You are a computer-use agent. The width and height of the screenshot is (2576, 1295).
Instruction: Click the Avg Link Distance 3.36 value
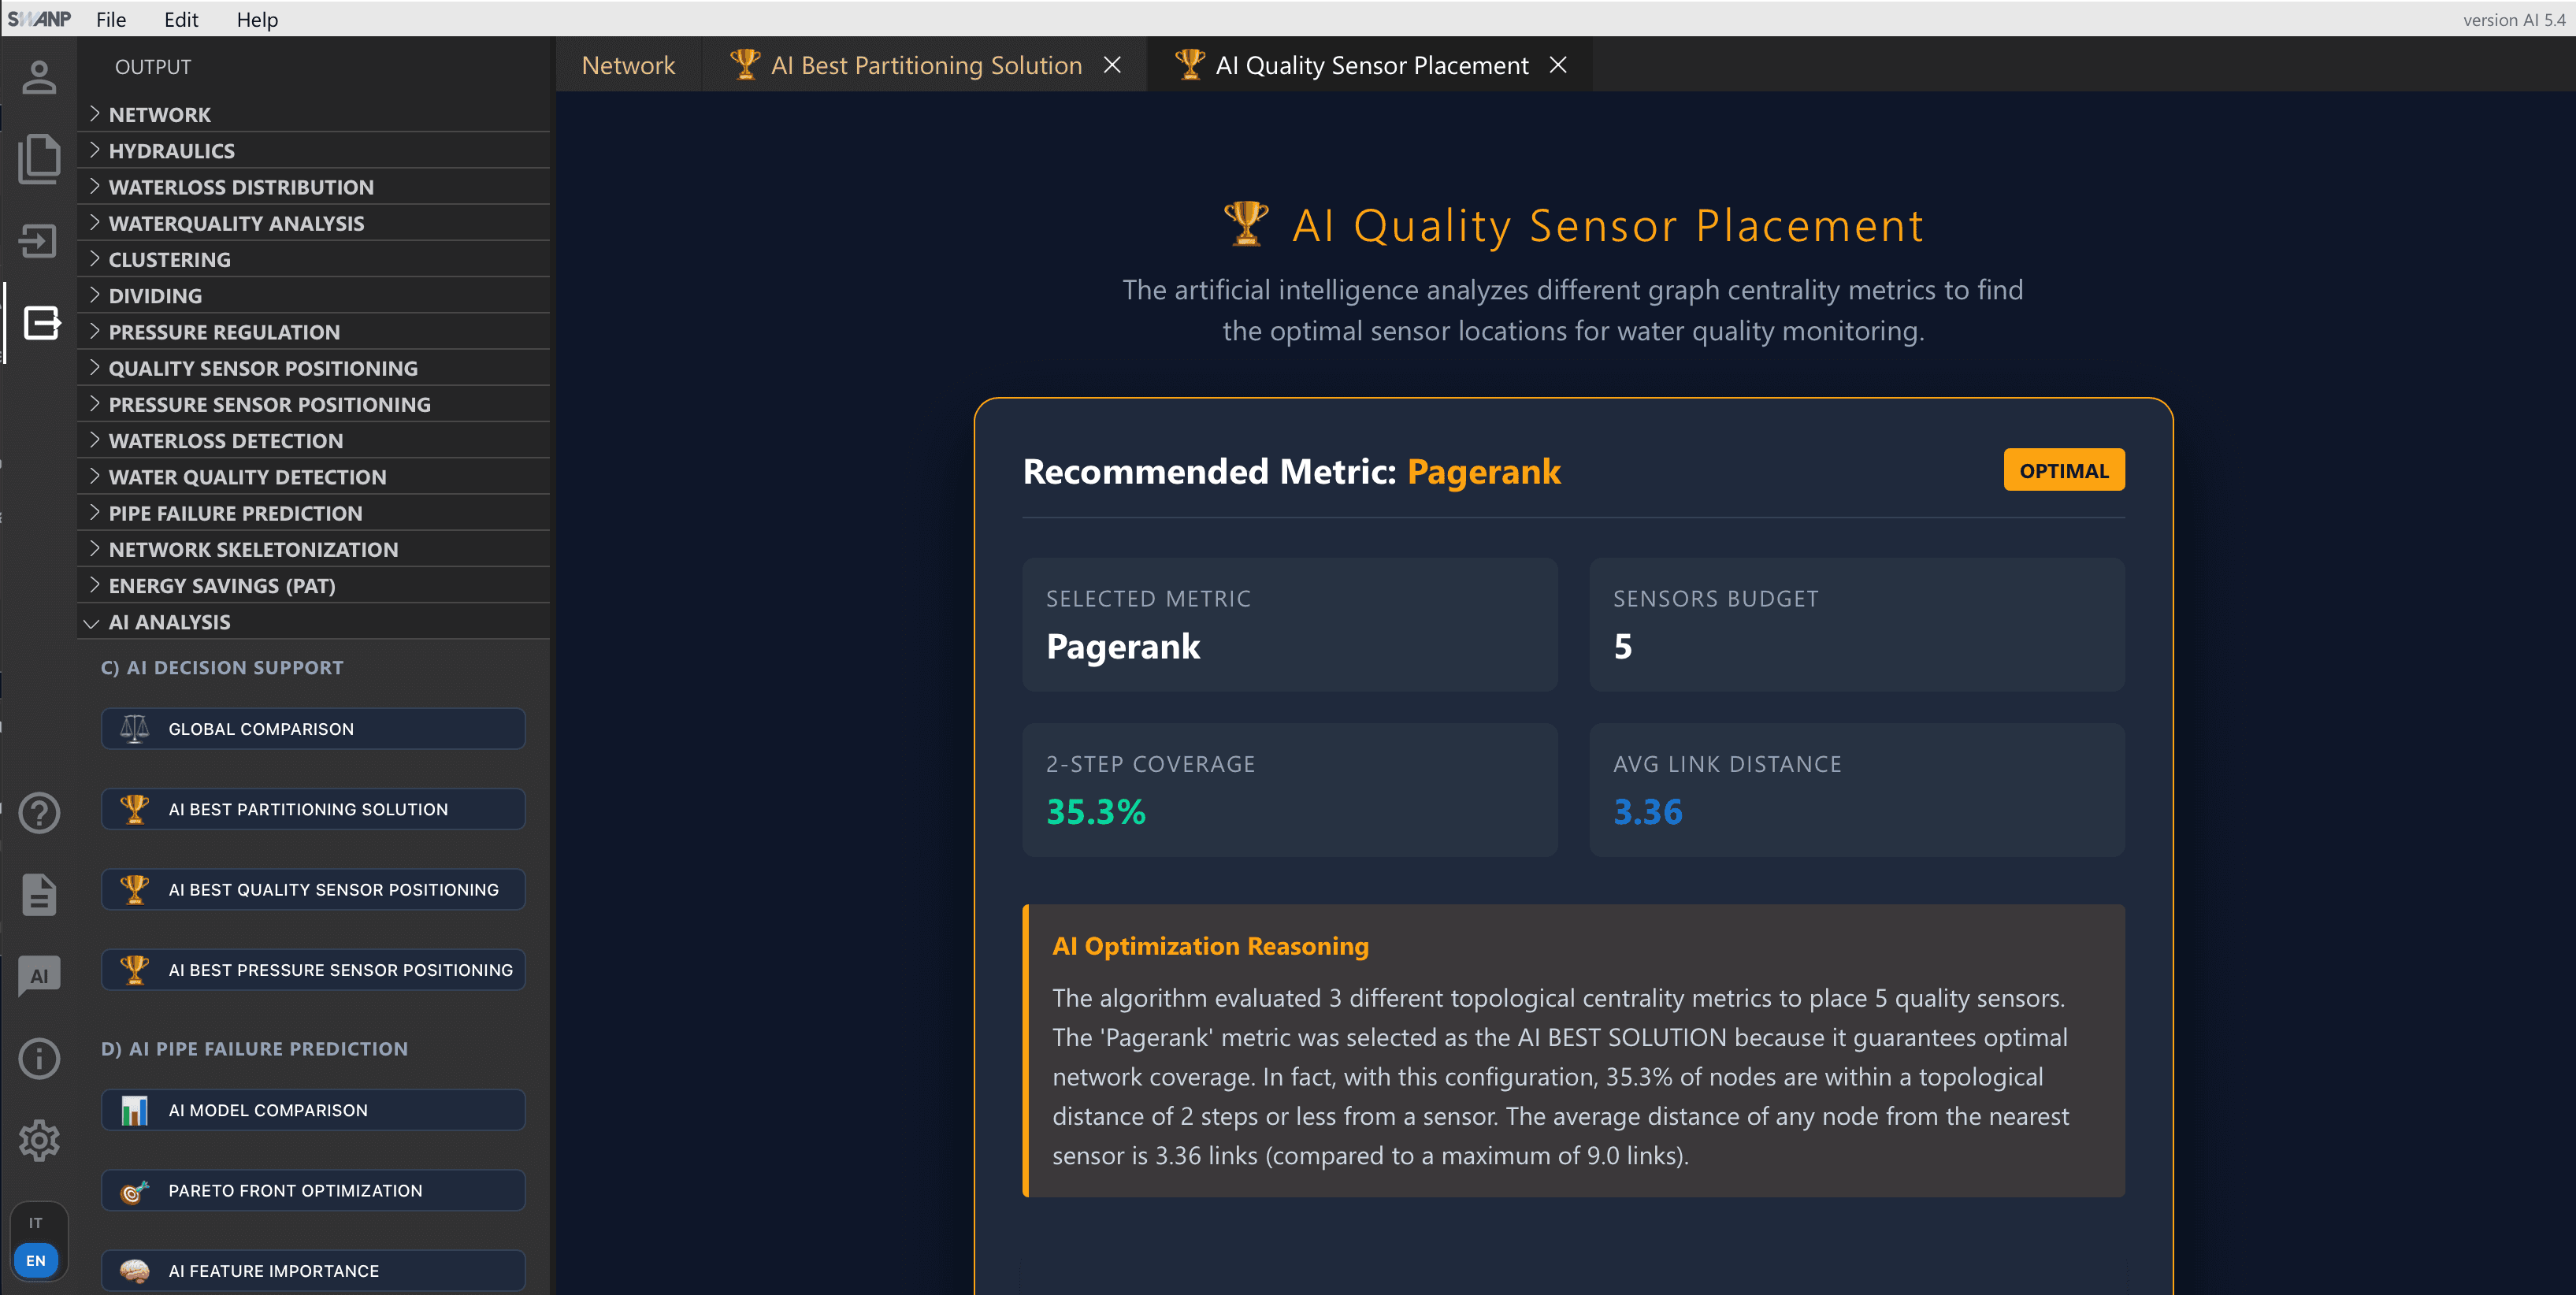[1648, 812]
